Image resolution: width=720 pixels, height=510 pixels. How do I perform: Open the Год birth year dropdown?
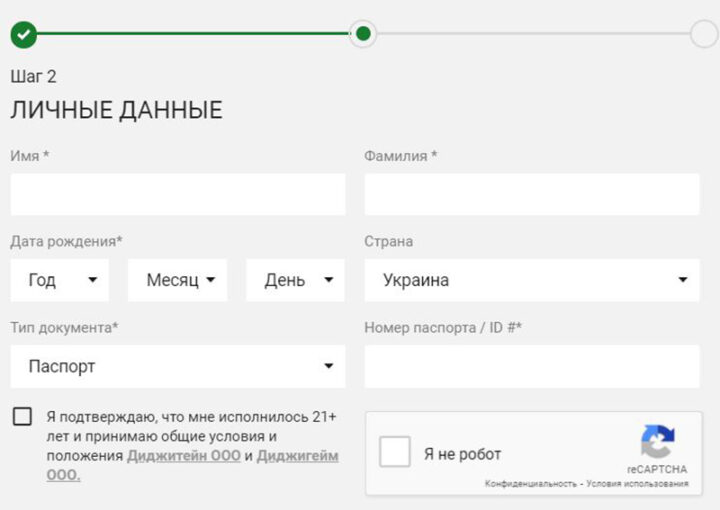coord(60,280)
